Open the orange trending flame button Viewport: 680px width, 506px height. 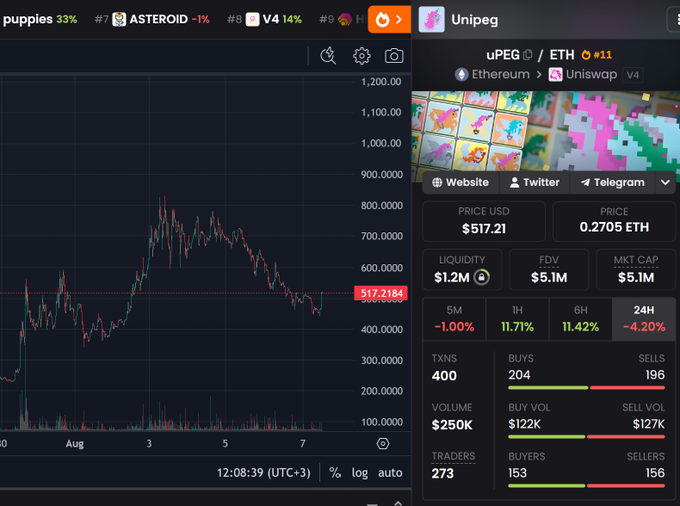click(389, 20)
